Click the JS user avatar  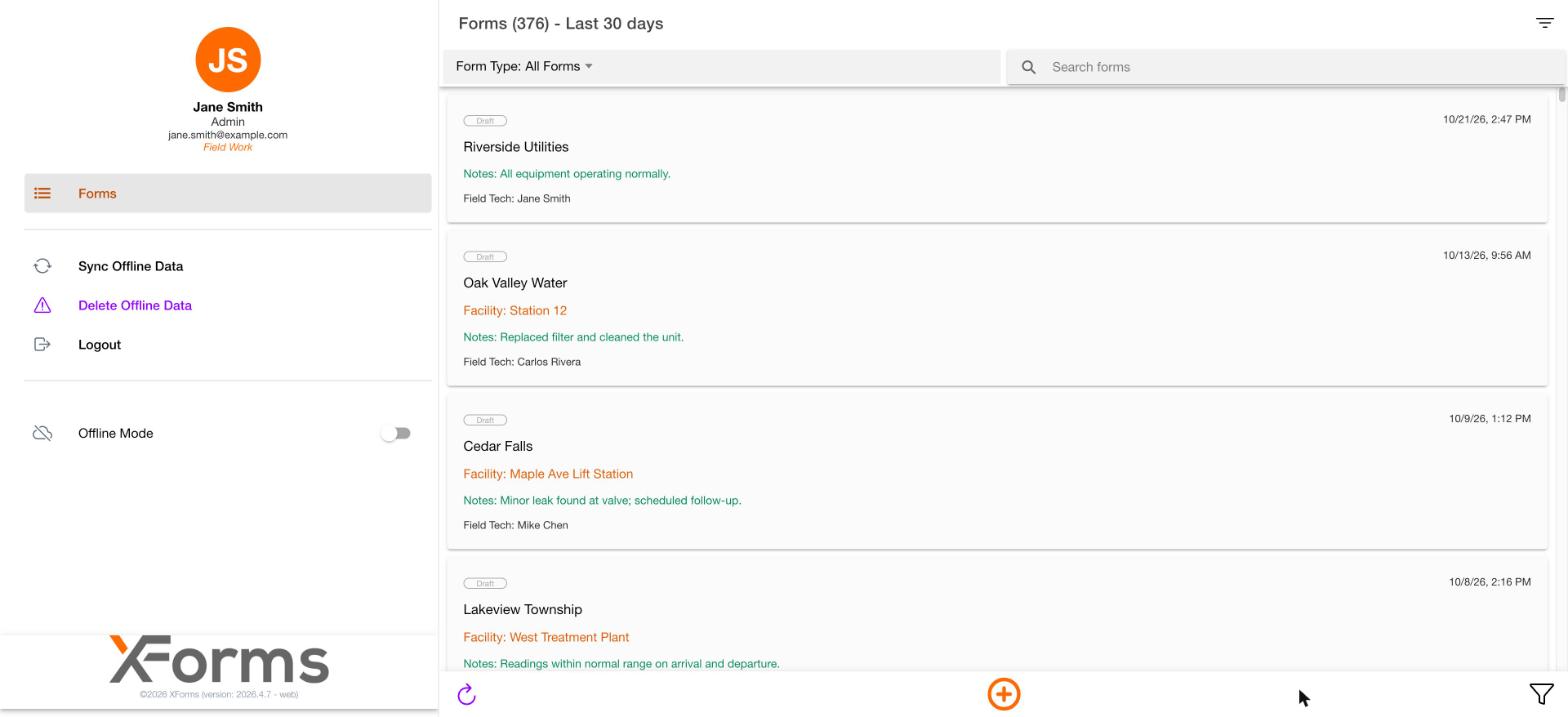click(228, 60)
